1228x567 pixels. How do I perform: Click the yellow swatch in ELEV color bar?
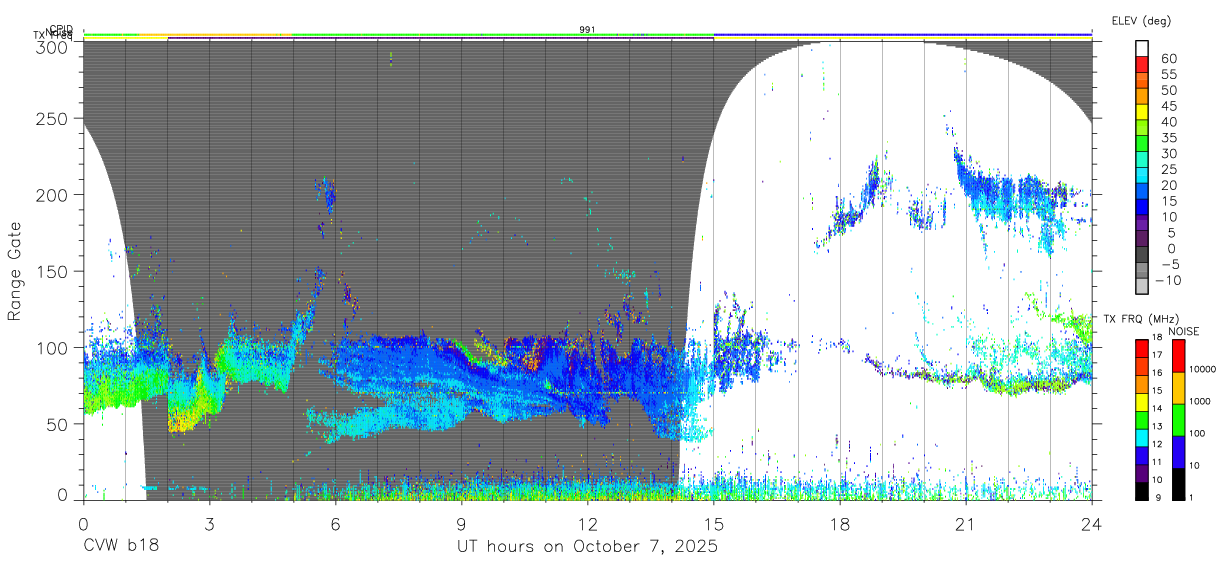(1142, 113)
